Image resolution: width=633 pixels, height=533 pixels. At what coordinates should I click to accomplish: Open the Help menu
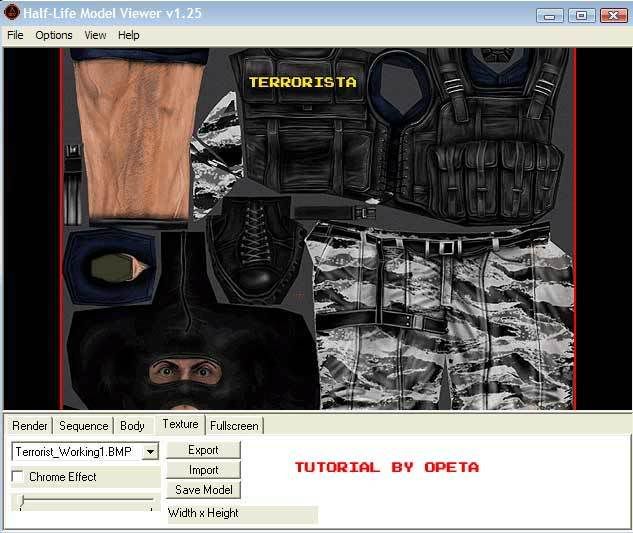pyautogui.click(x=128, y=35)
